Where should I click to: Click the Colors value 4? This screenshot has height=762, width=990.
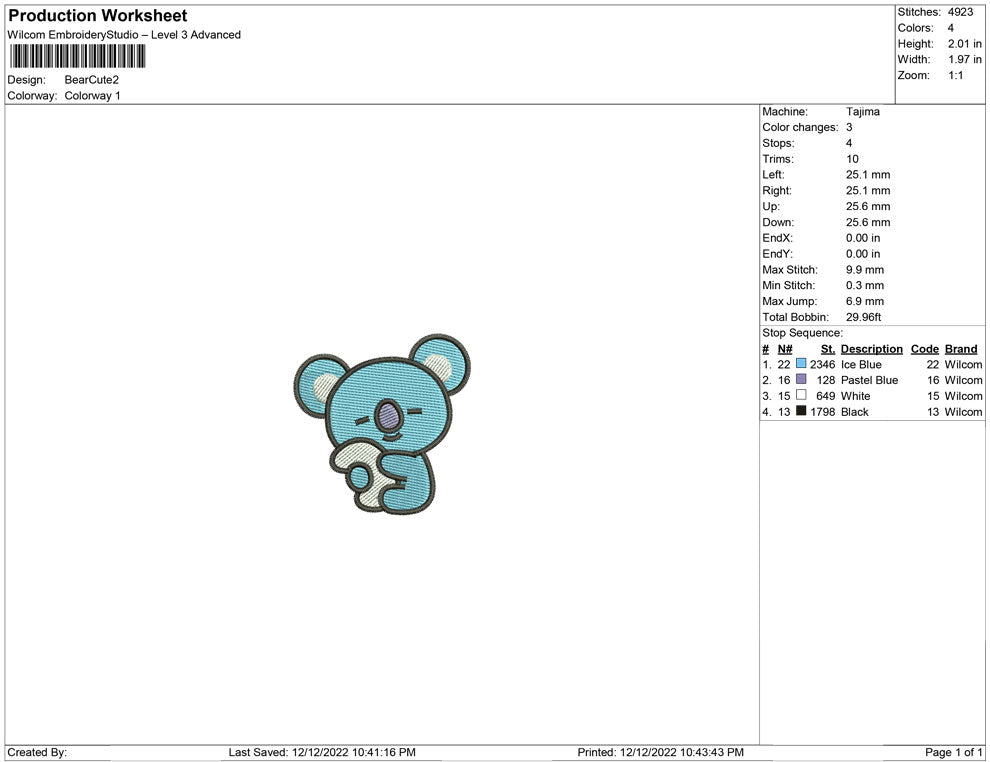click(x=951, y=28)
